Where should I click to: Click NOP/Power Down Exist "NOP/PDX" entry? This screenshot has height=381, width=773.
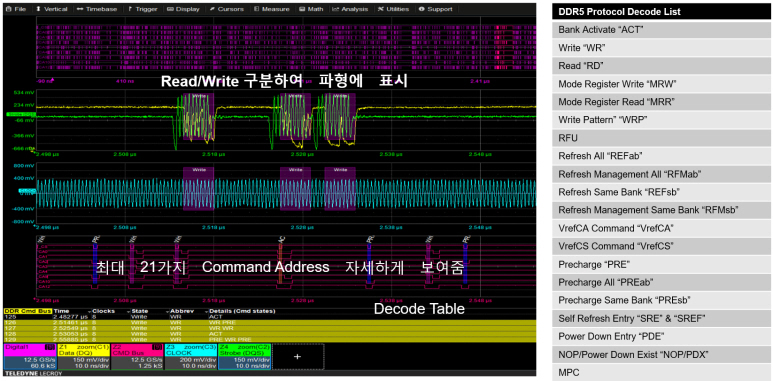pos(662,354)
